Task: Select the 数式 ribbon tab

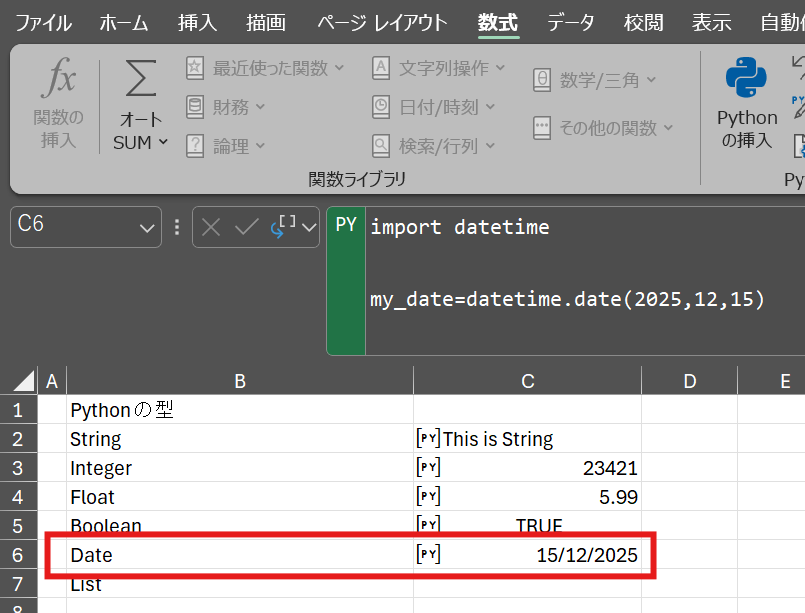Action: click(x=498, y=23)
